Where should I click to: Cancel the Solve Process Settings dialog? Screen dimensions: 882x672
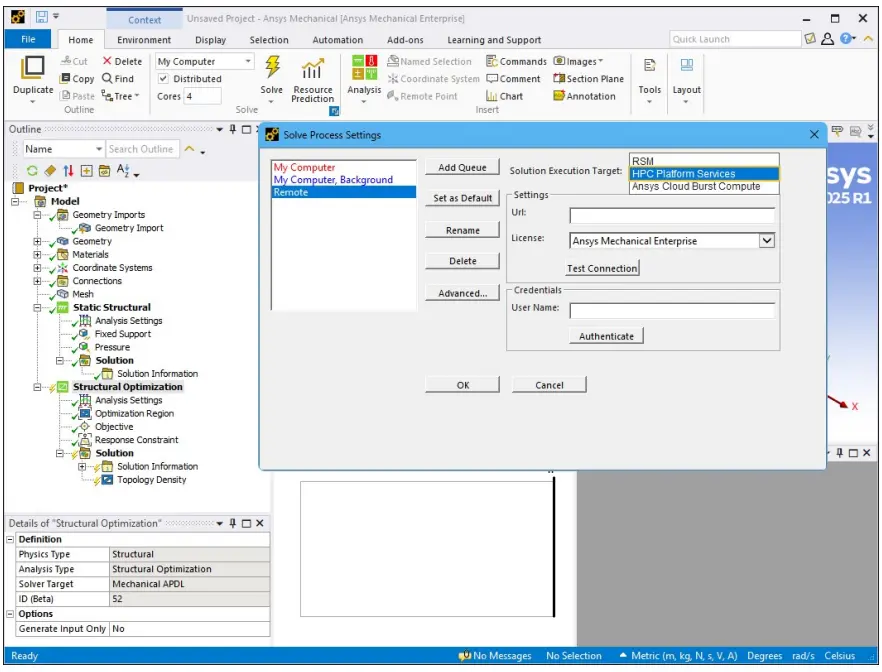click(549, 385)
